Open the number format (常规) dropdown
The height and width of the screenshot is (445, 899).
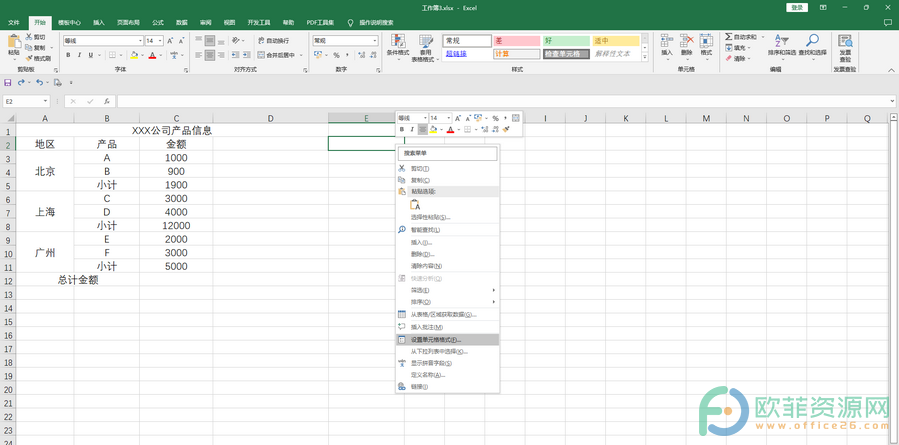375,41
